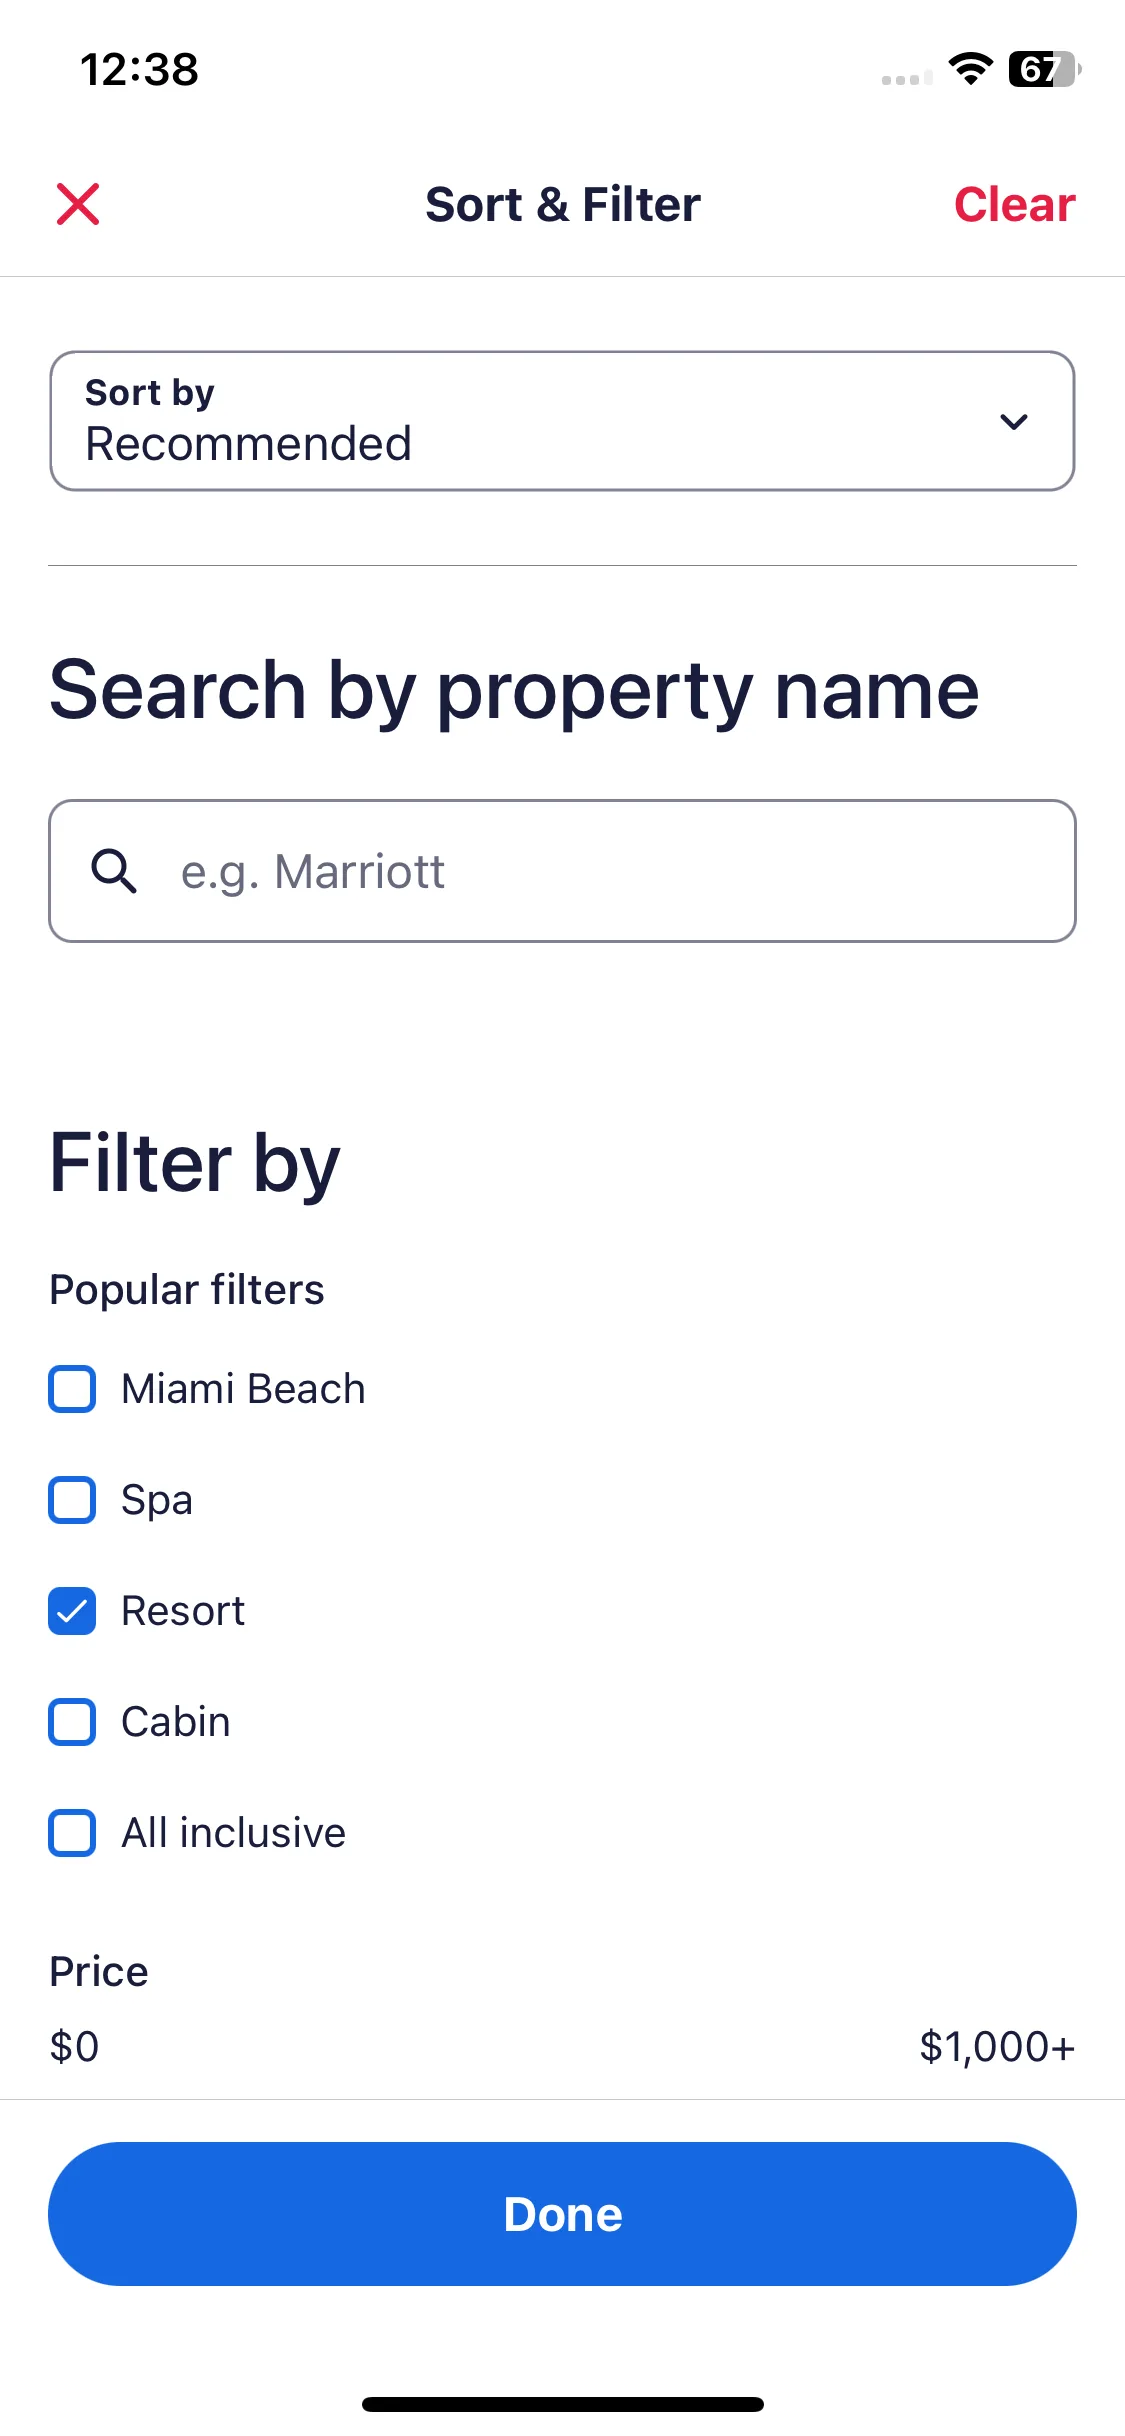Tap the cellular signal dots icon

(907, 79)
